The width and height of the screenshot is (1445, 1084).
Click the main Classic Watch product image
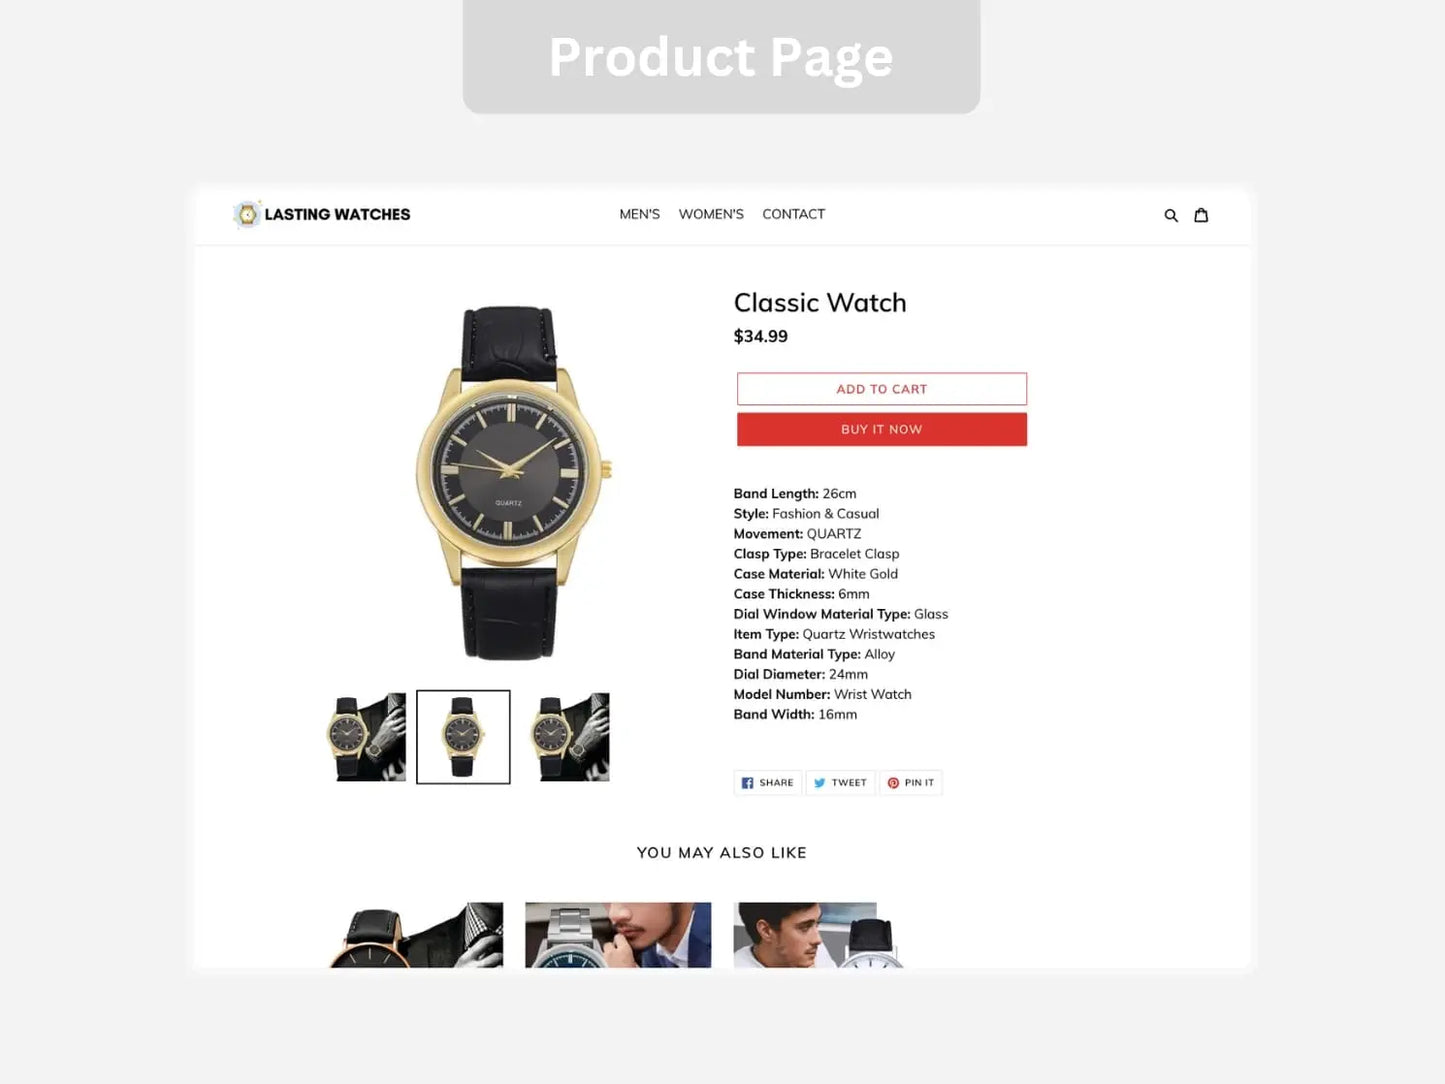point(512,483)
